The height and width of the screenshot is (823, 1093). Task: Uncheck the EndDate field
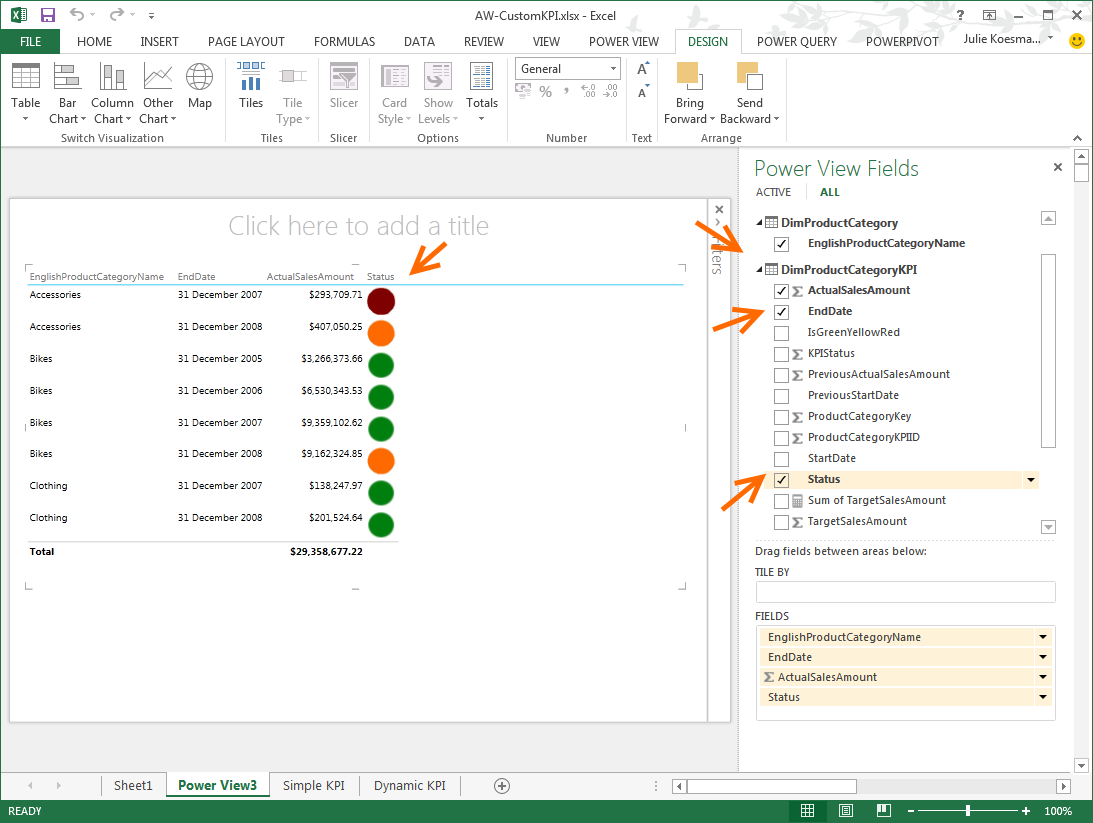(x=781, y=311)
